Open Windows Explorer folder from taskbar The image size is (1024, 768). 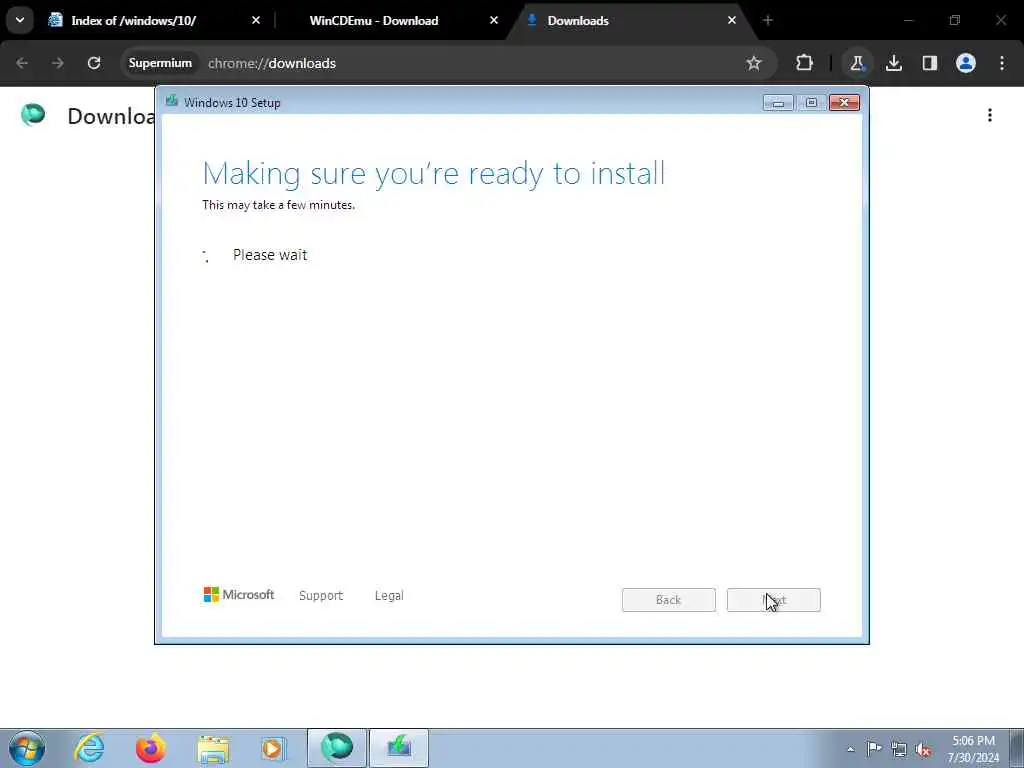pos(213,748)
